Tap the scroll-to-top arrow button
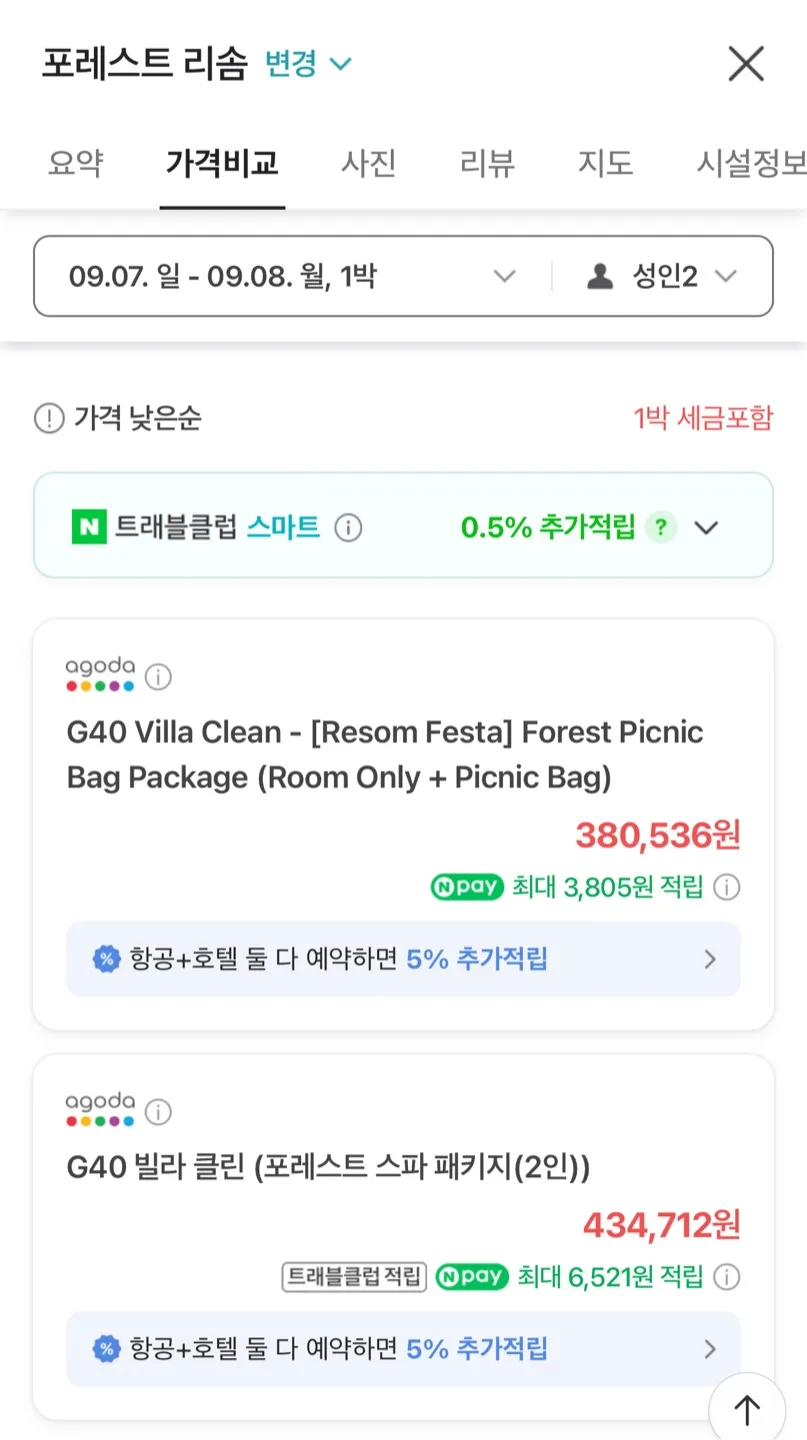Screen dimensions: 807x1440 [x=747, y=1410]
